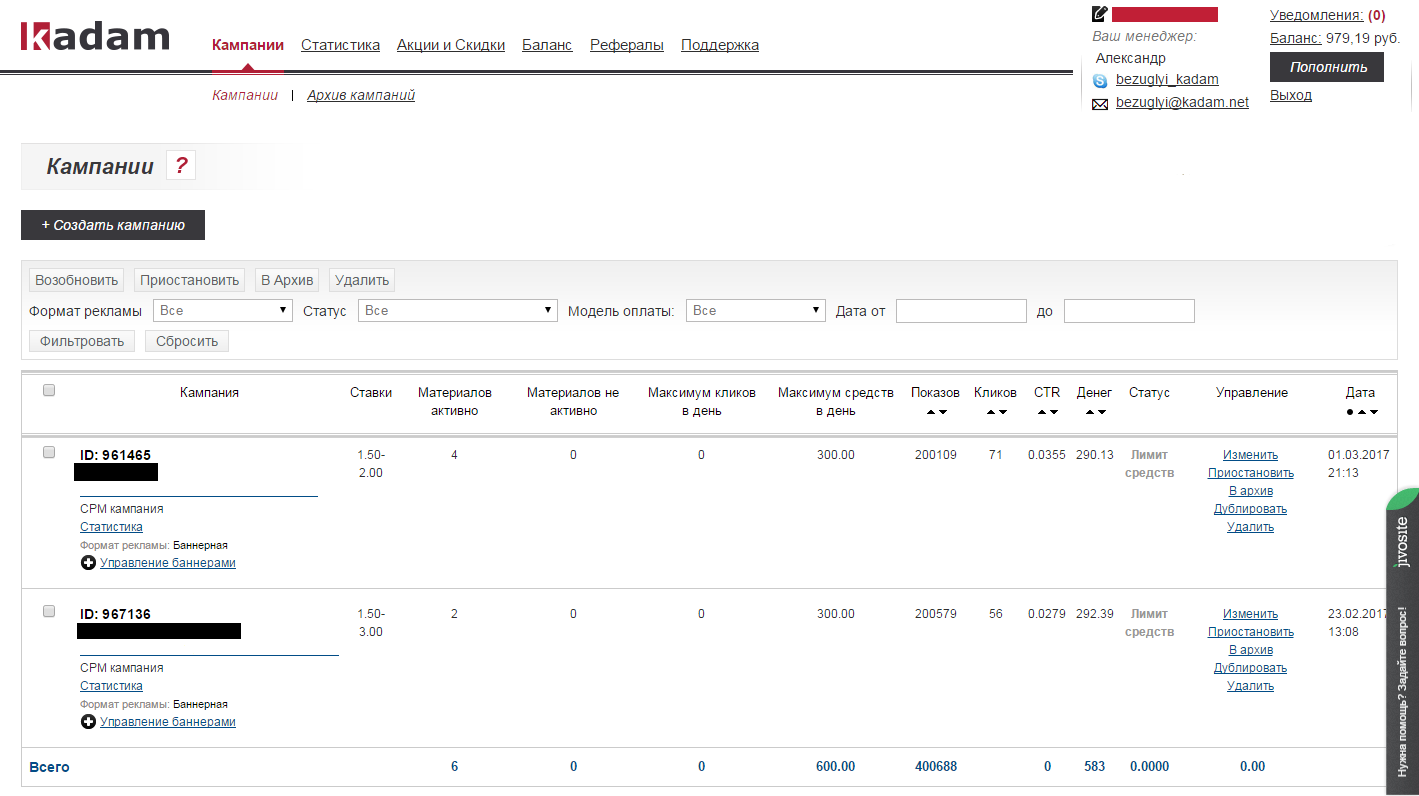Open the Формат рекламы dropdown
The image size is (1419, 796).
tap(222, 311)
